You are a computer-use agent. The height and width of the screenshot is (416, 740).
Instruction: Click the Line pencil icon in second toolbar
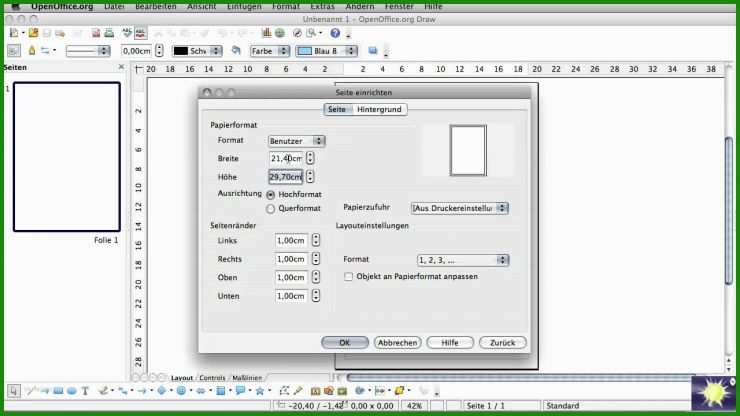(32, 51)
